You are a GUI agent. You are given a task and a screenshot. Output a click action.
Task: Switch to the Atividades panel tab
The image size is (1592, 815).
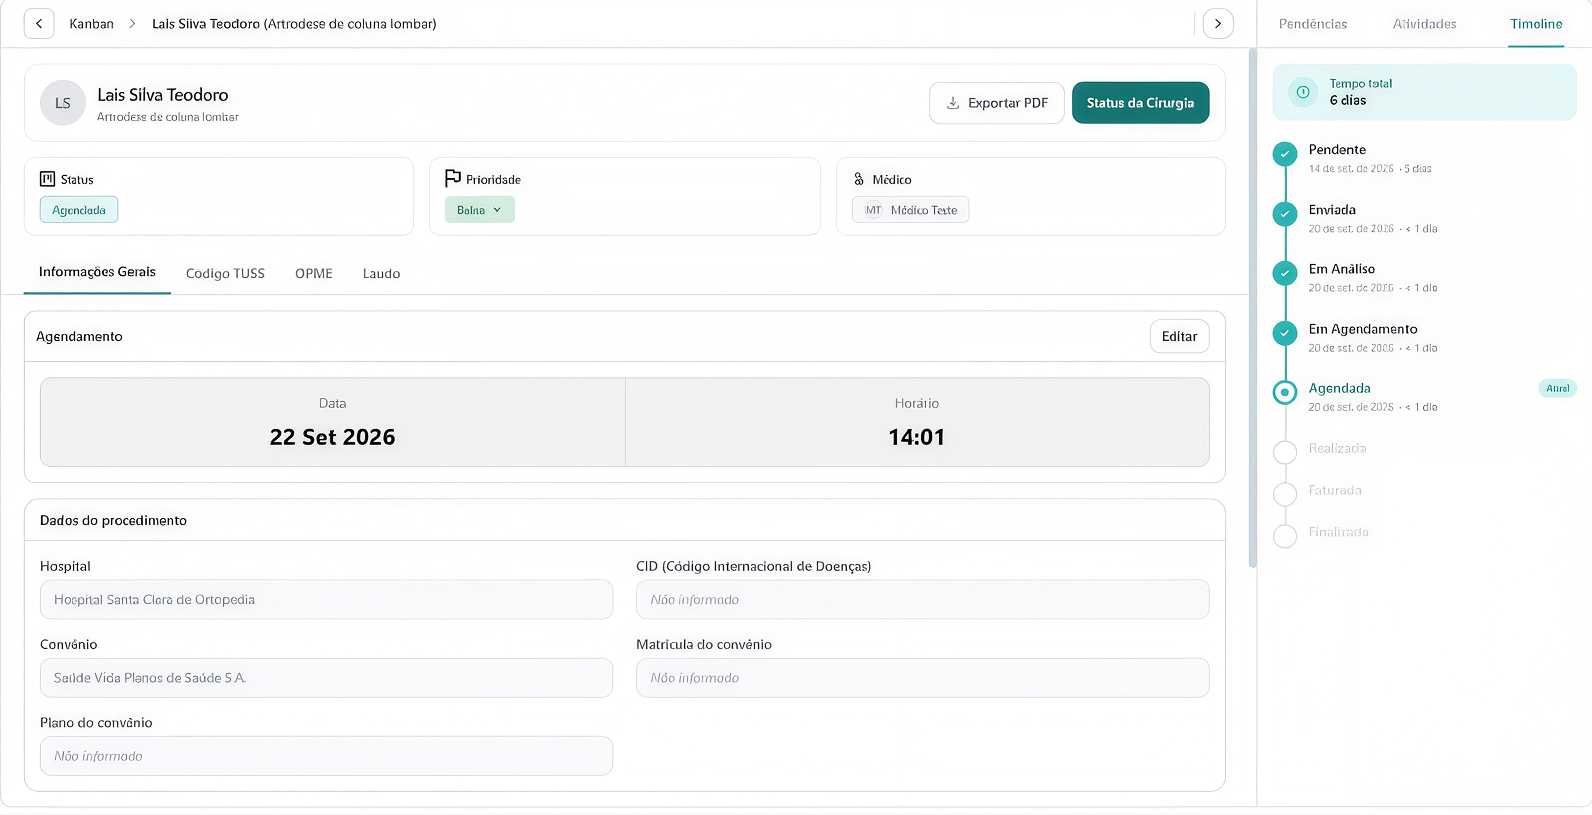1425,24
